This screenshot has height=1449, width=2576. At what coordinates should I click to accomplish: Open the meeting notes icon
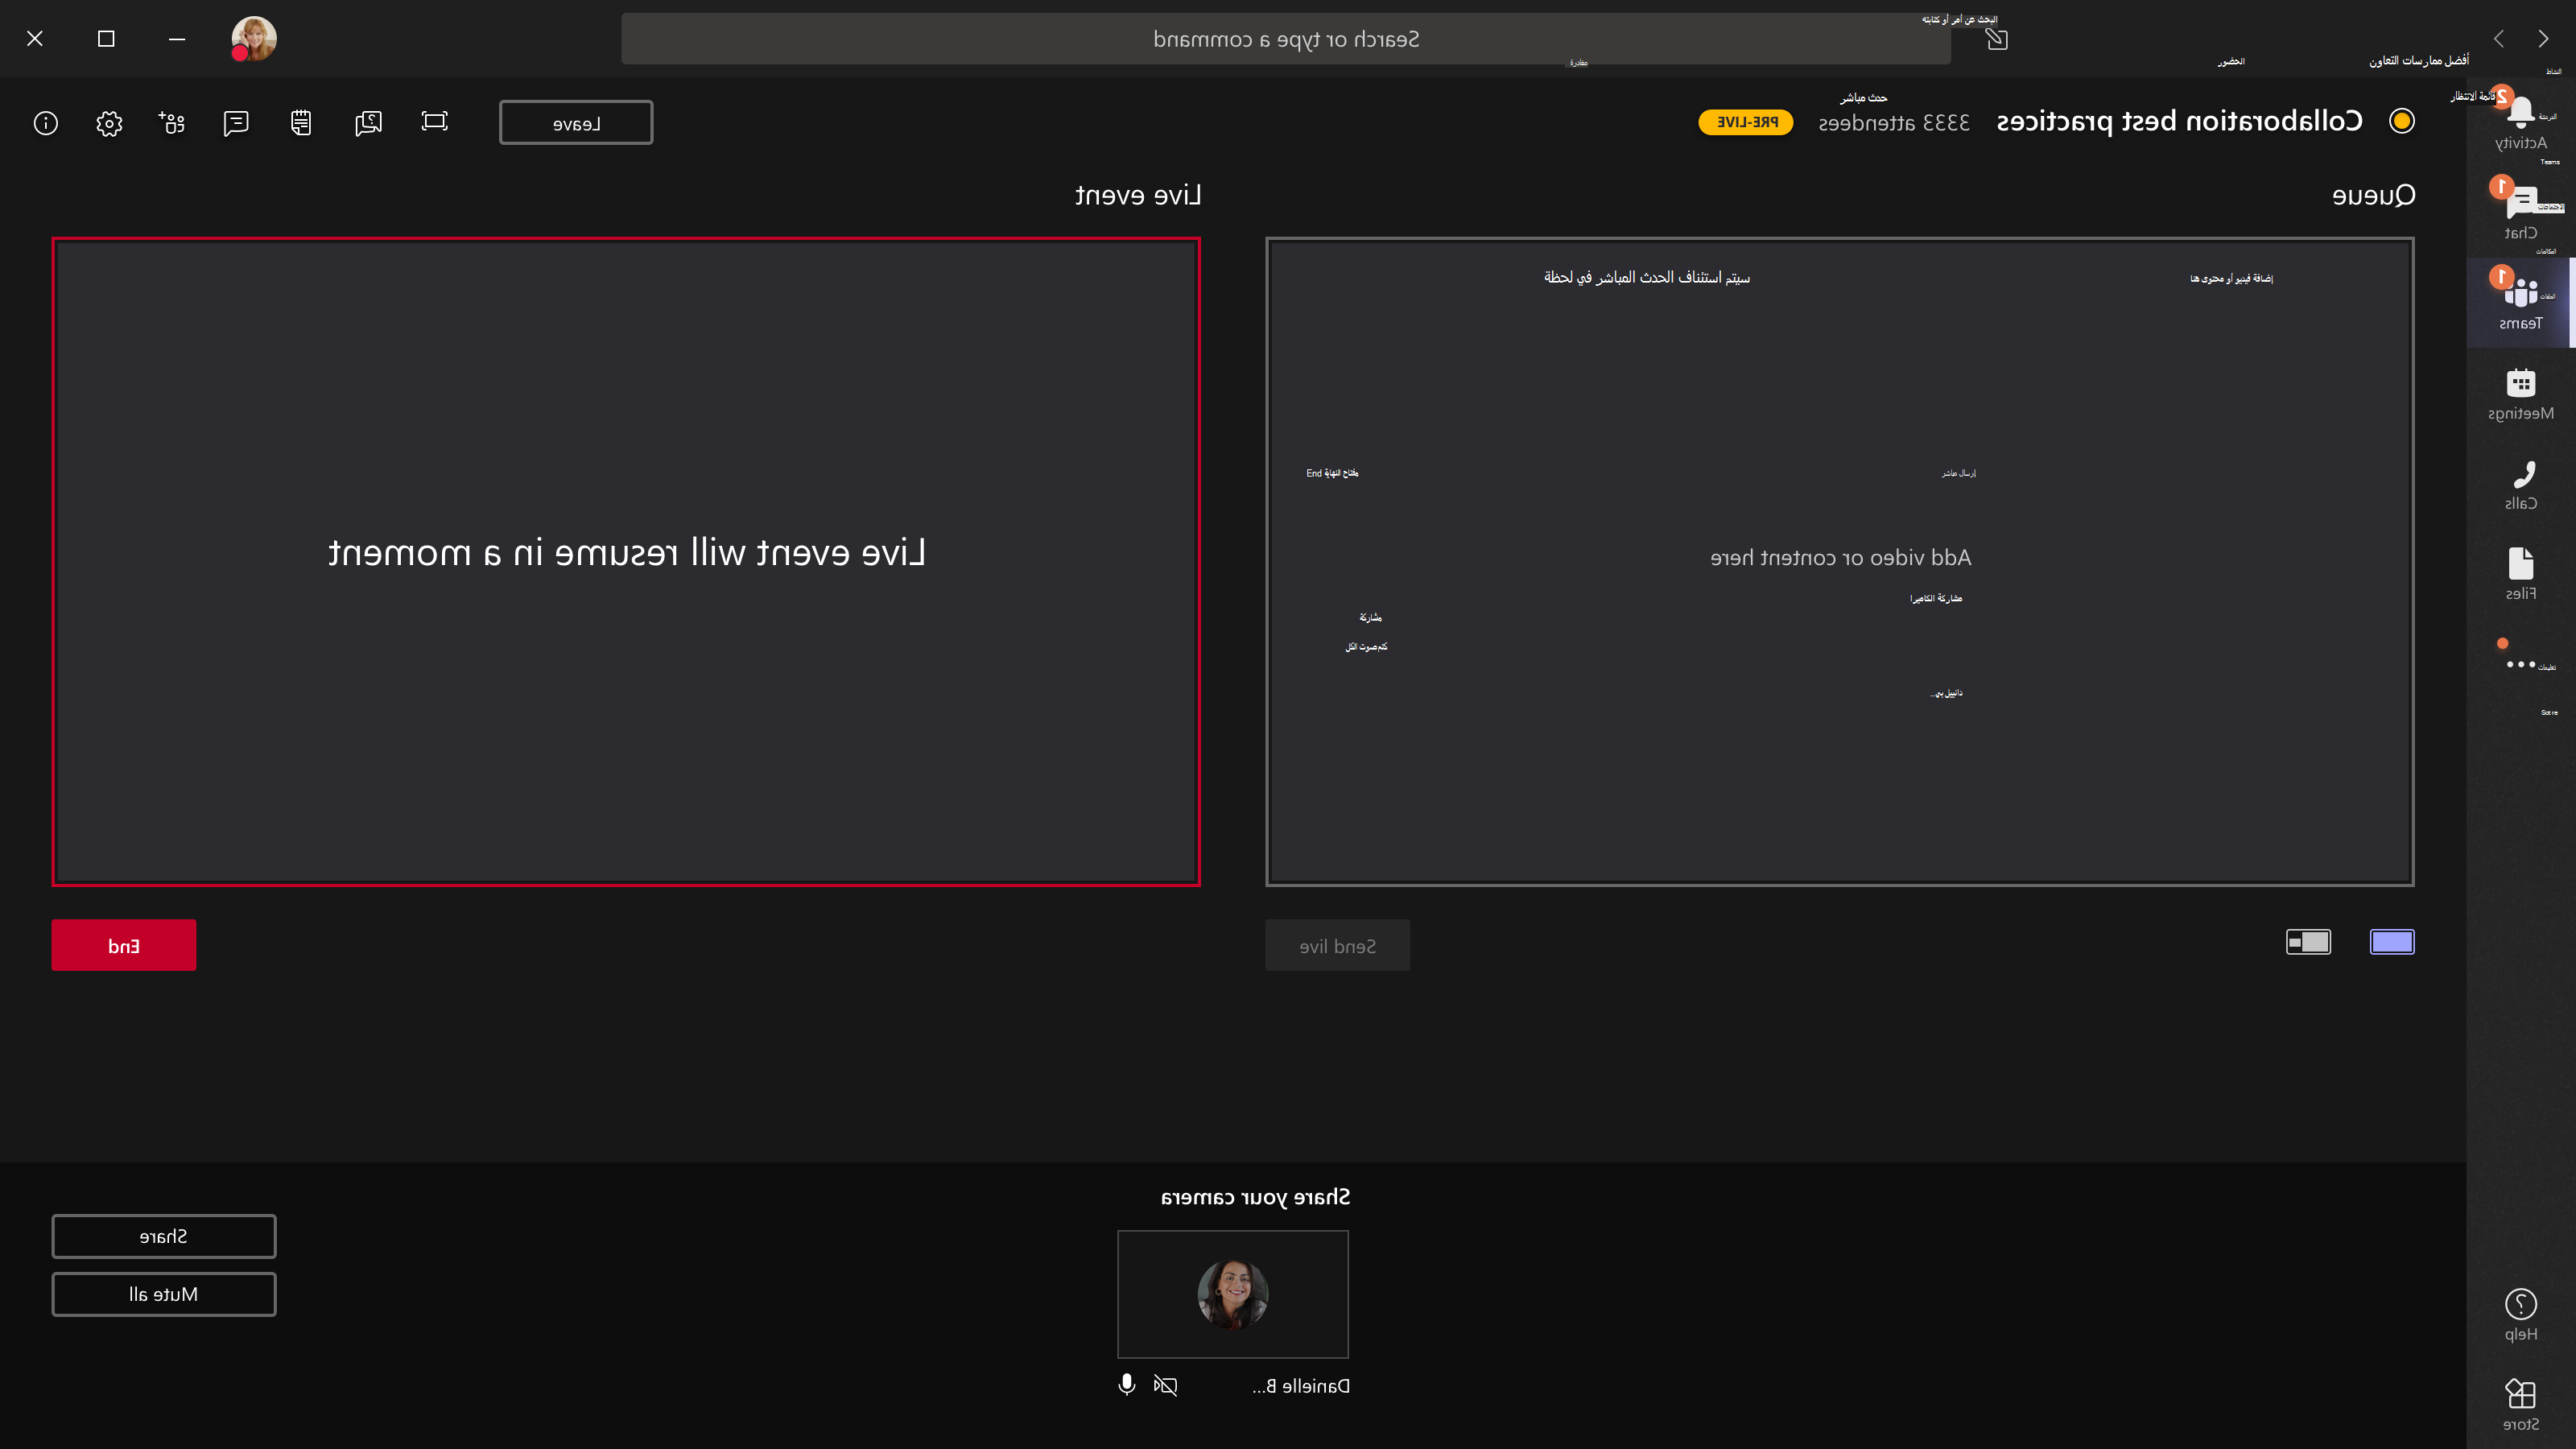point(301,122)
